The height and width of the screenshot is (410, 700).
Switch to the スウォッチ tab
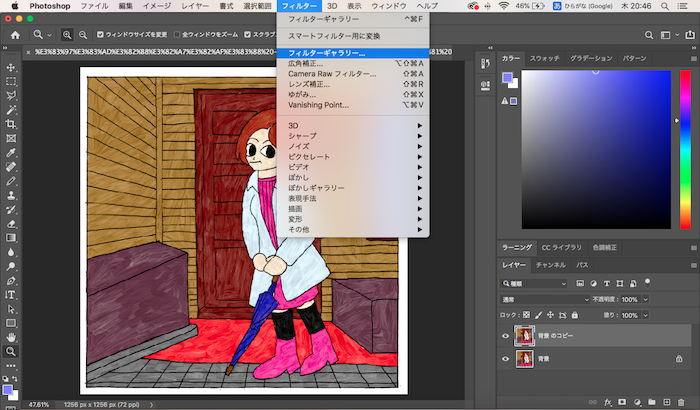pyautogui.click(x=544, y=59)
